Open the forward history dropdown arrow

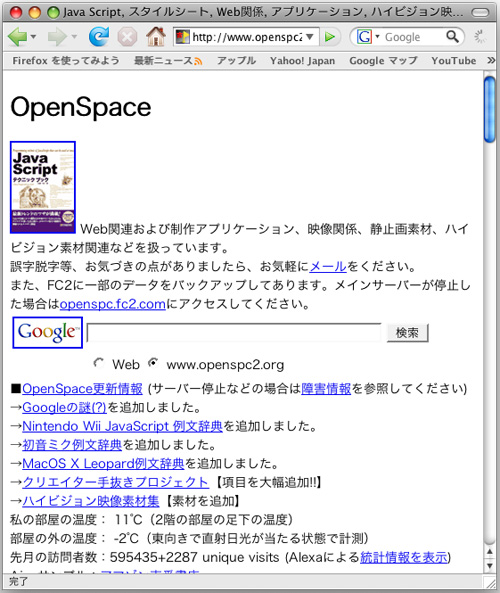click(74, 37)
